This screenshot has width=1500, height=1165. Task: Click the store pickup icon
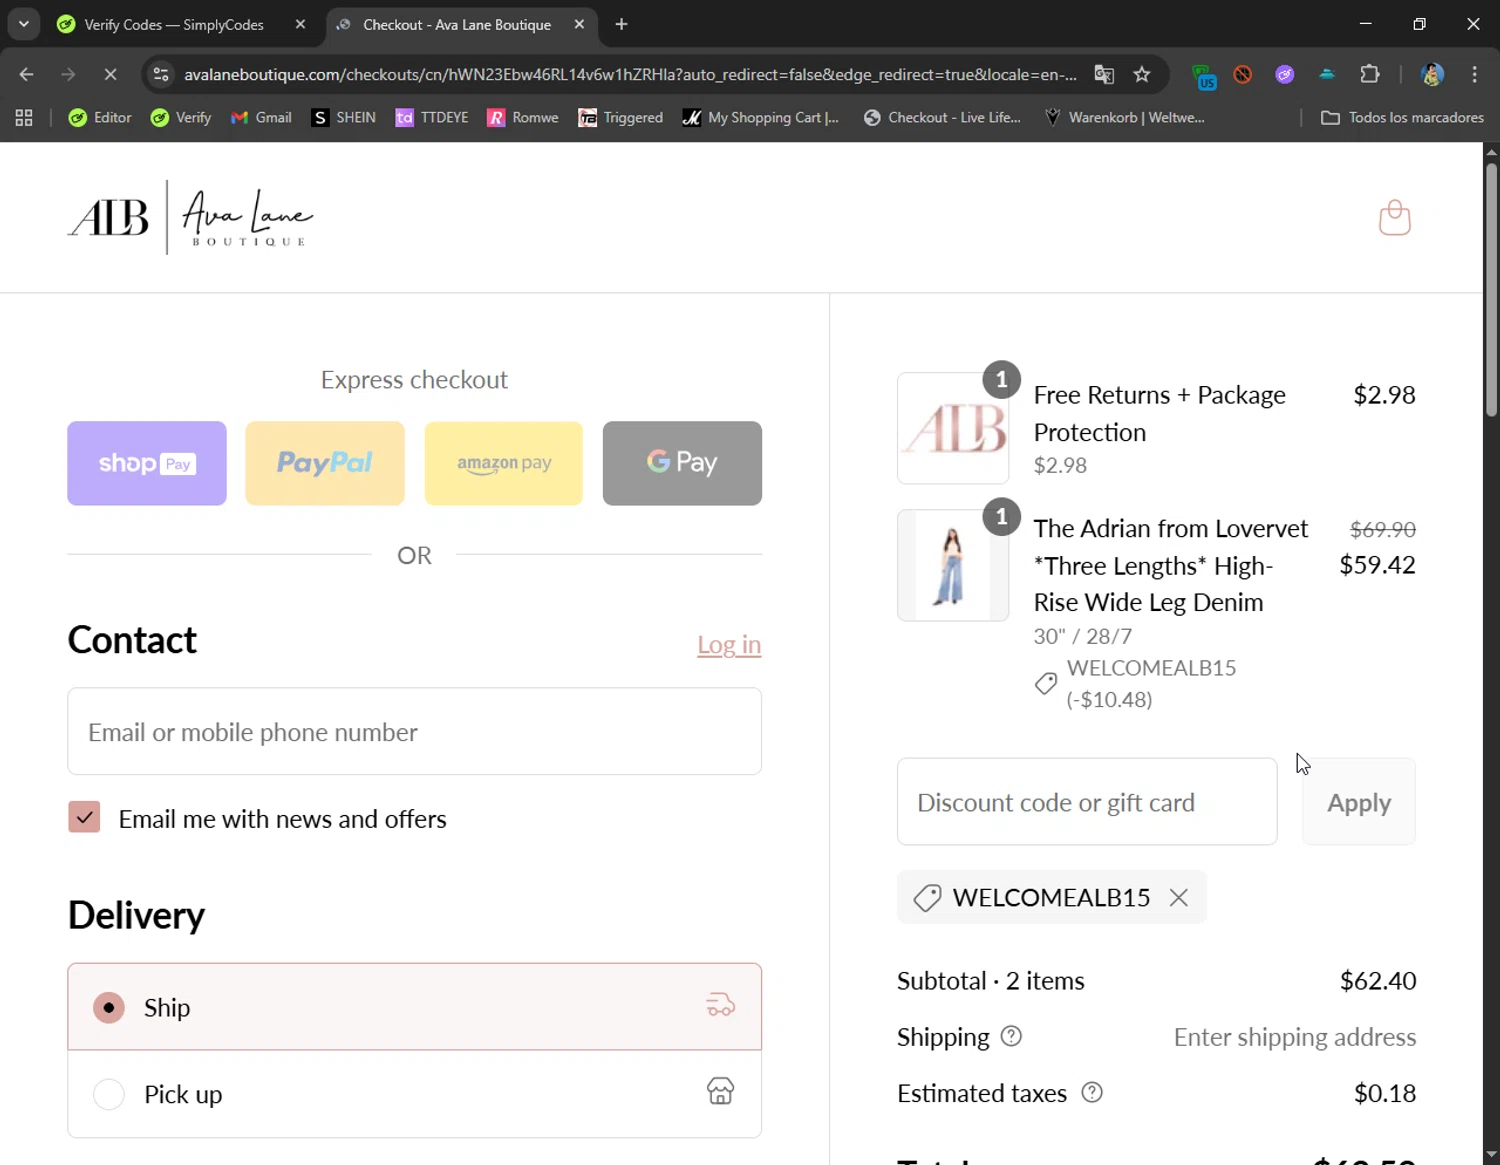(720, 1091)
